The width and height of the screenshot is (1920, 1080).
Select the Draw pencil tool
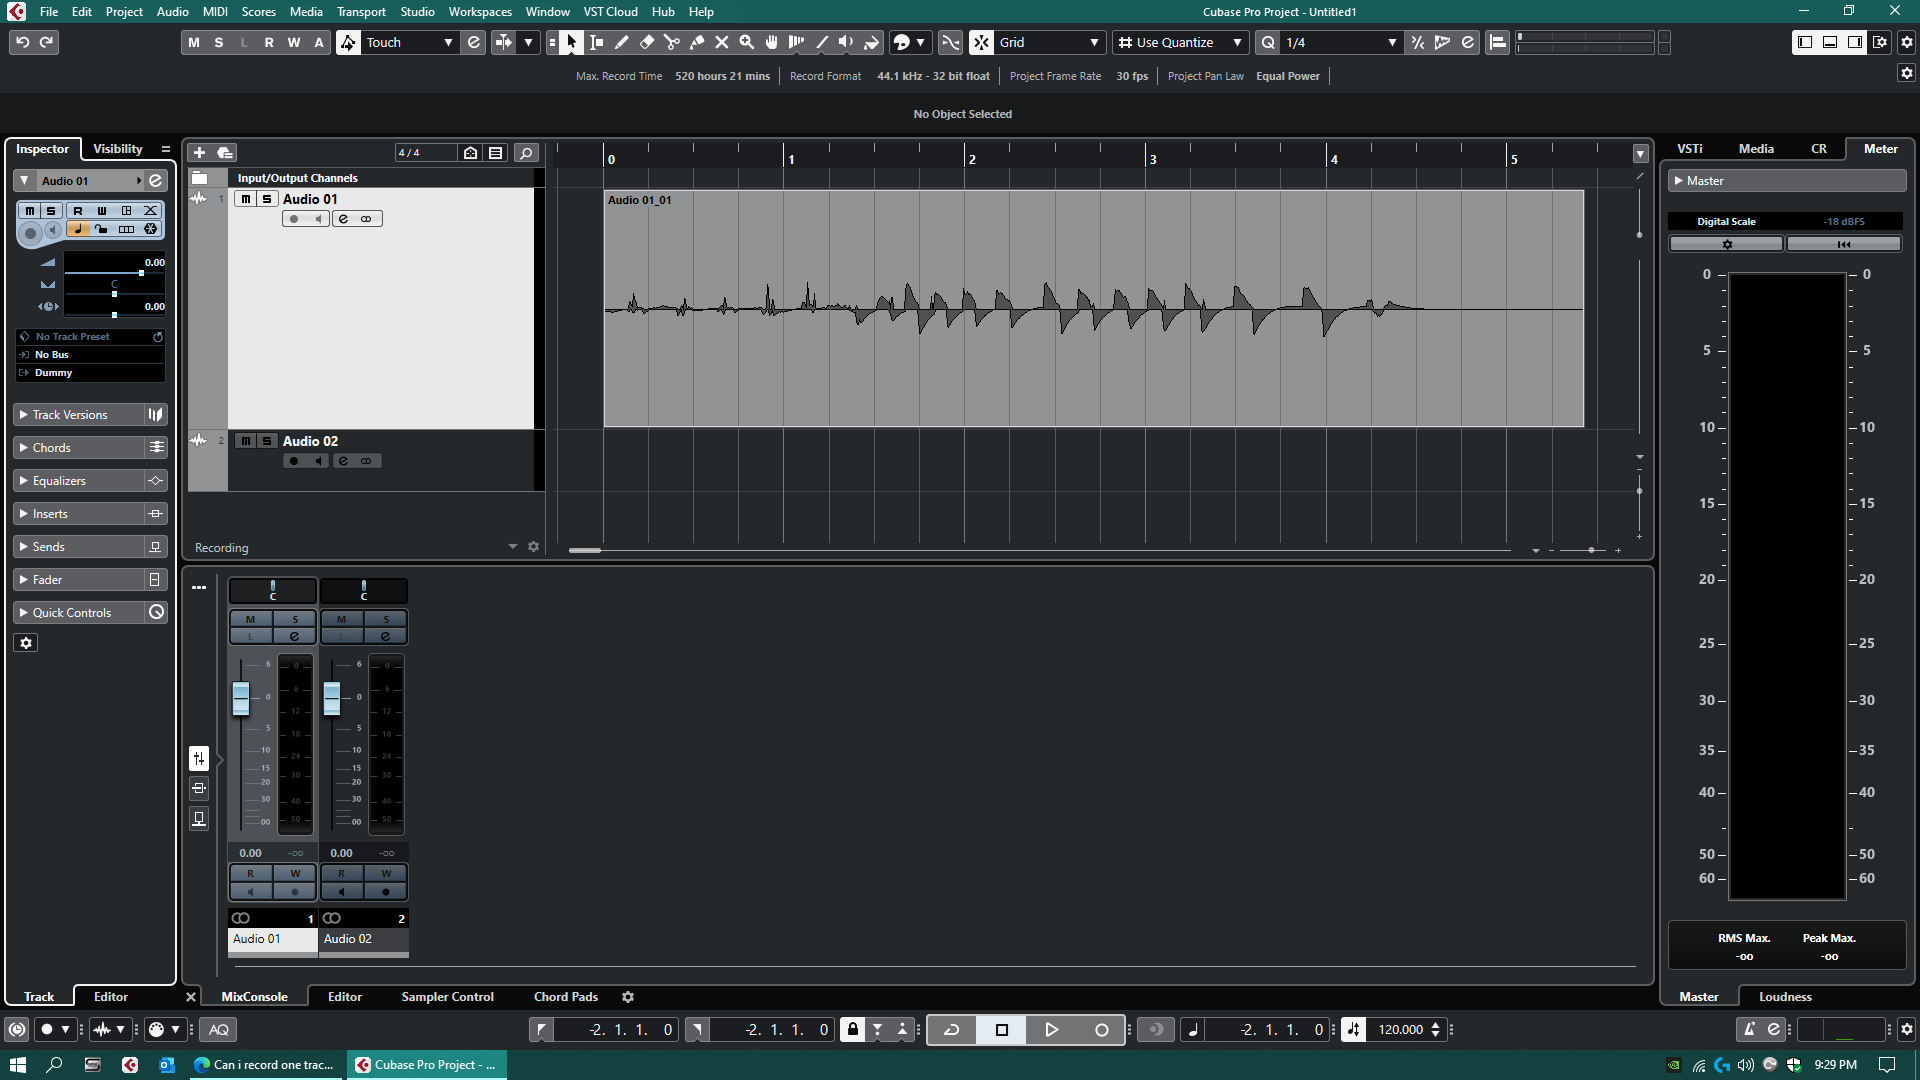coord(622,42)
